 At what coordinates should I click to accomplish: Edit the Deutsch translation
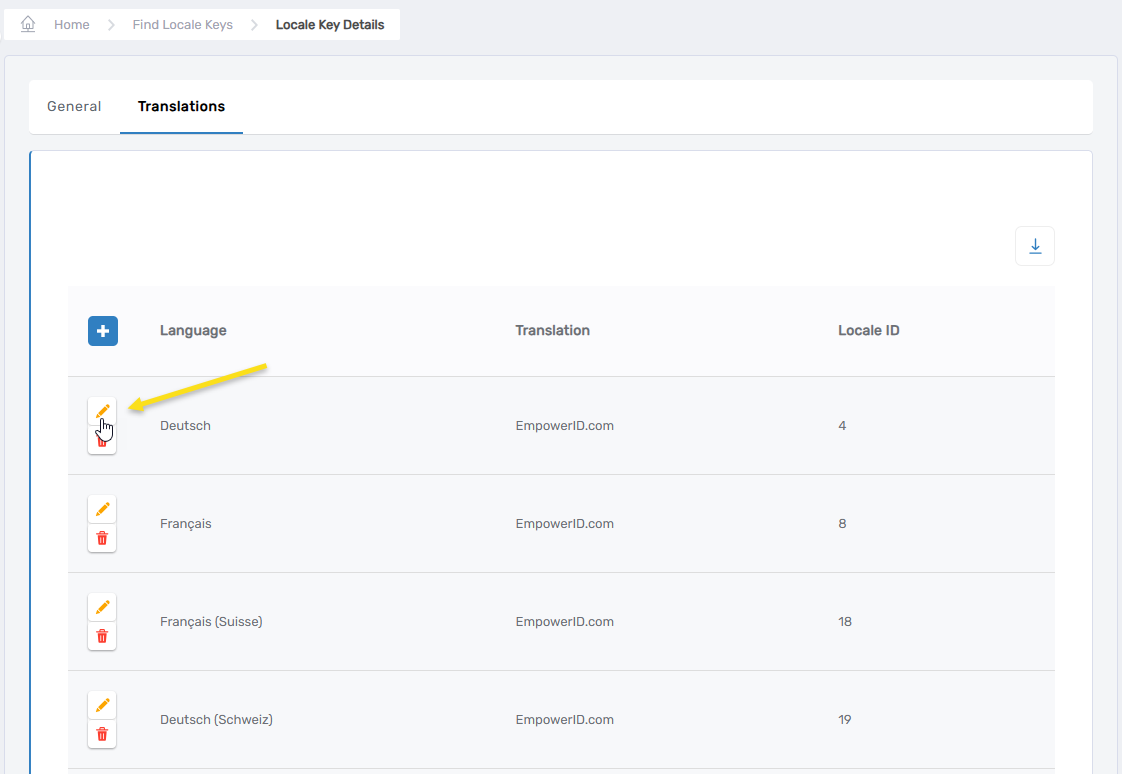(102, 411)
